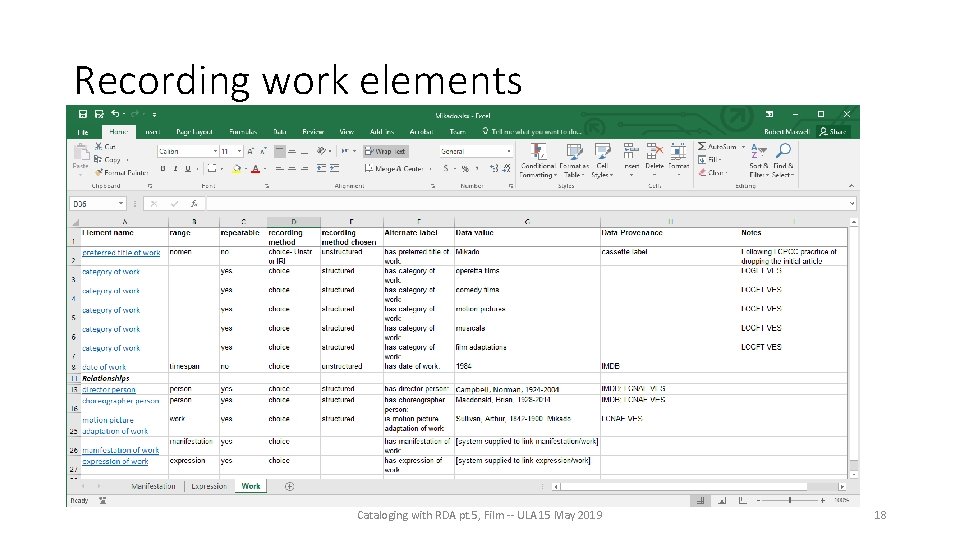Switch to the Formulas tab
The image size is (960, 540).
click(x=243, y=132)
